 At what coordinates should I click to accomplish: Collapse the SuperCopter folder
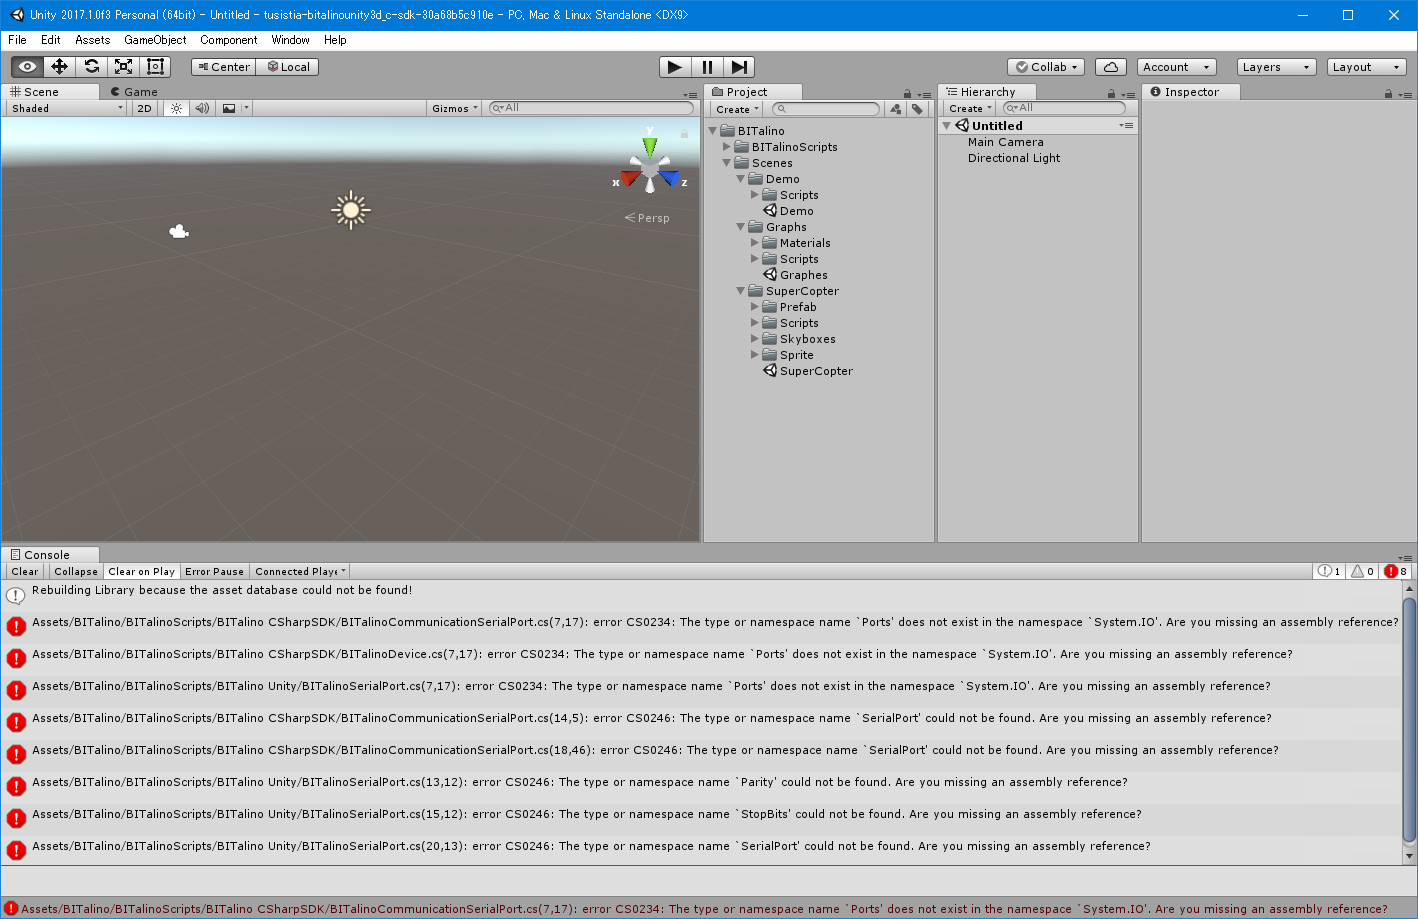tap(741, 291)
